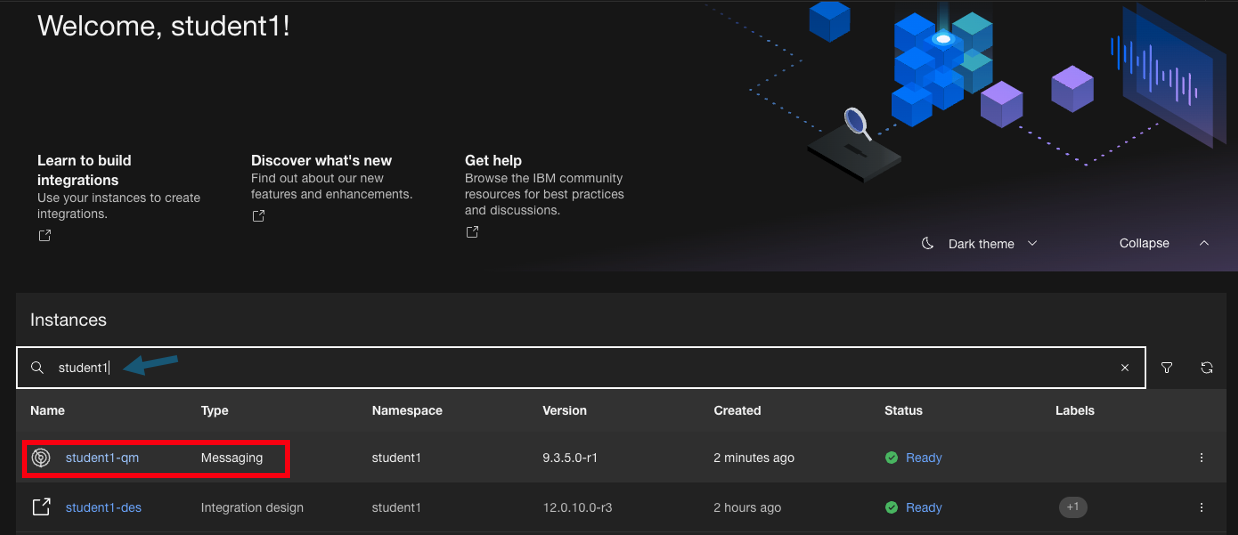Click the search magnifier icon in Instances
The width and height of the screenshot is (1238, 535).
[37, 368]
